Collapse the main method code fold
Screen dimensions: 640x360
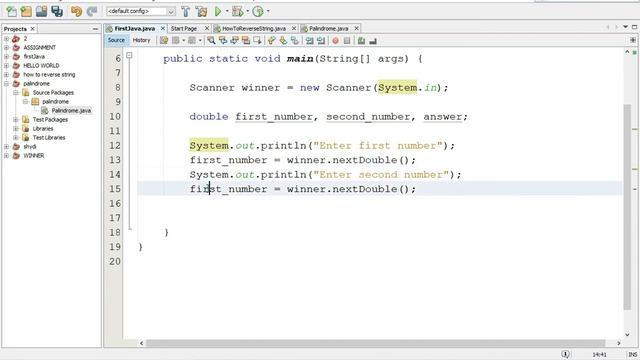129,55
